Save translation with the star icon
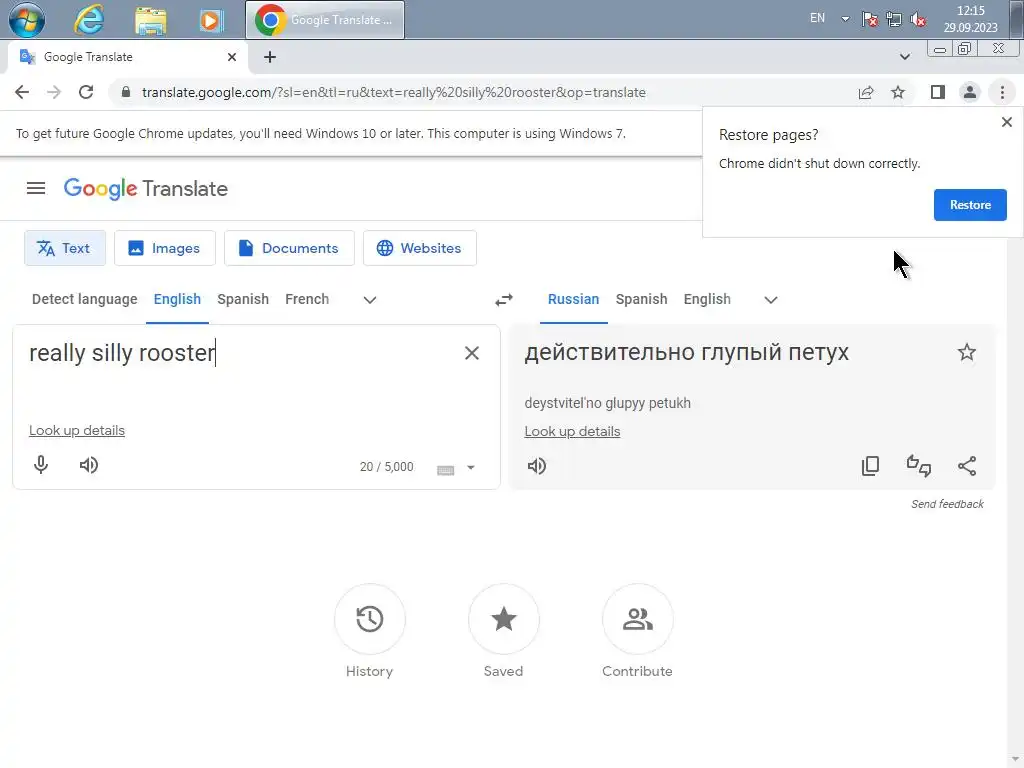This screenshot has width=1024, height=768. tap(967, 353)
